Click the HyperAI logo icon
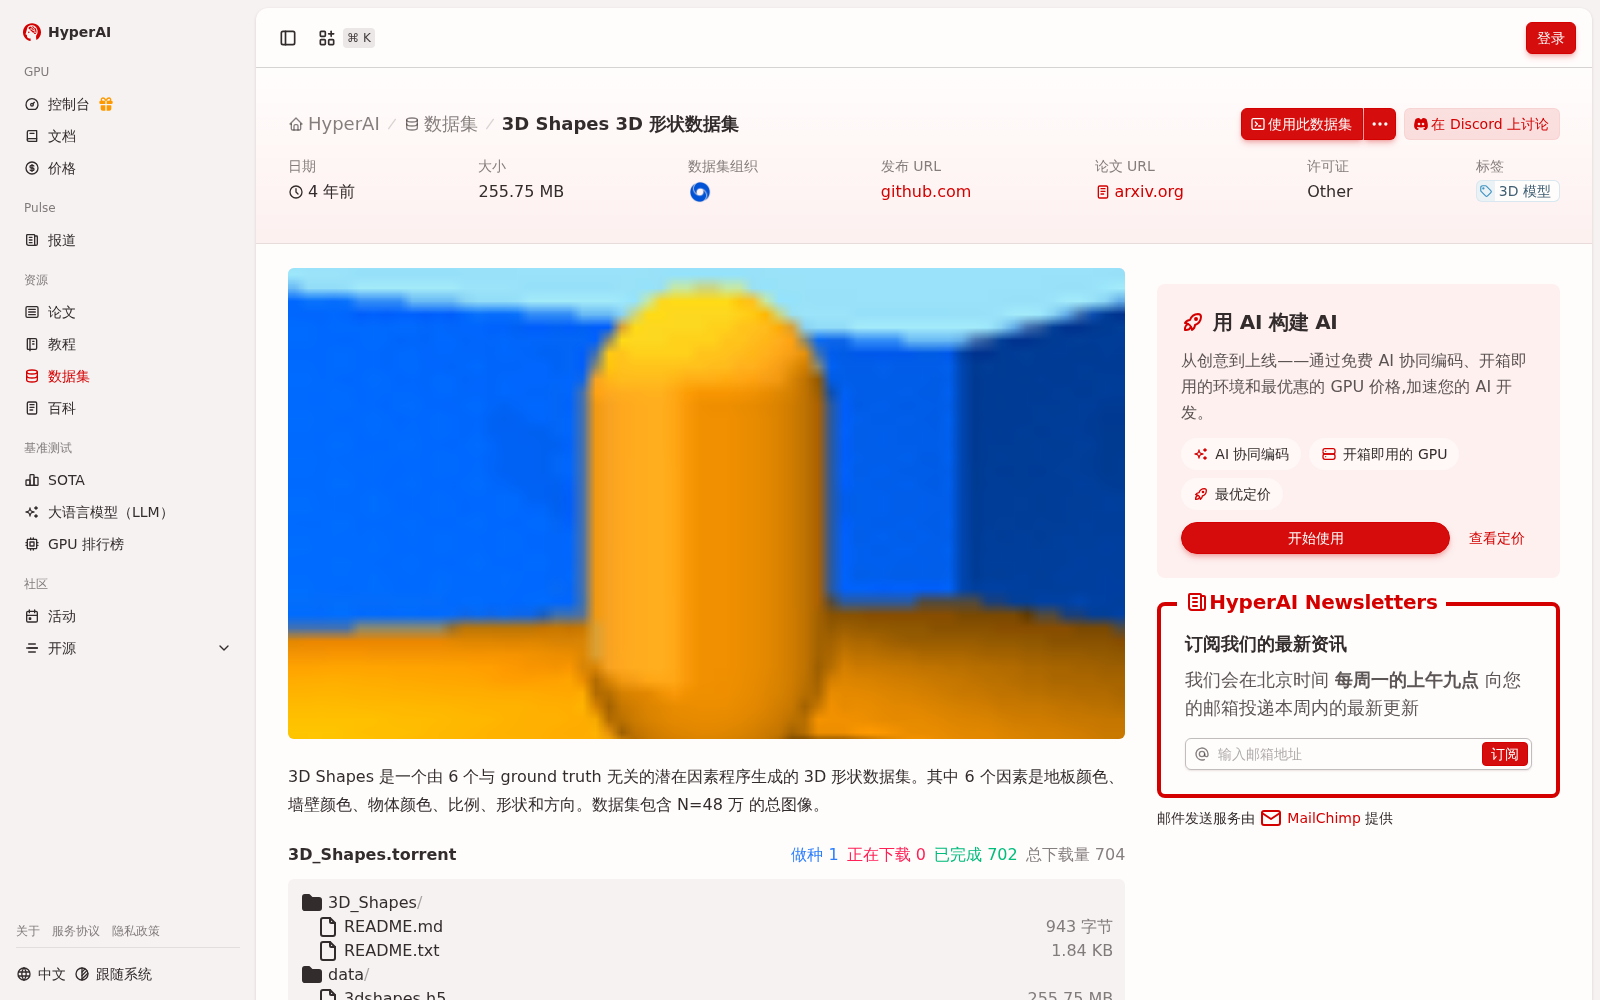Image resolution: width=1600 pixels, height=1000 pixels. 32,32
